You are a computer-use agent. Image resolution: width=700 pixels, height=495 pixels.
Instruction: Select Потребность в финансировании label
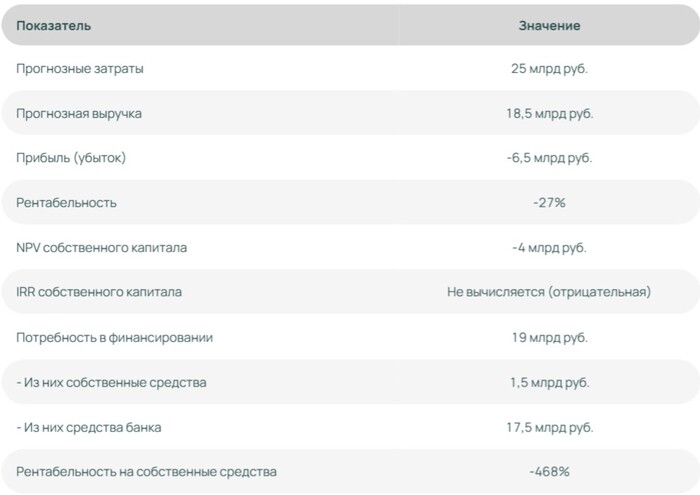click(x=115, y=337)
